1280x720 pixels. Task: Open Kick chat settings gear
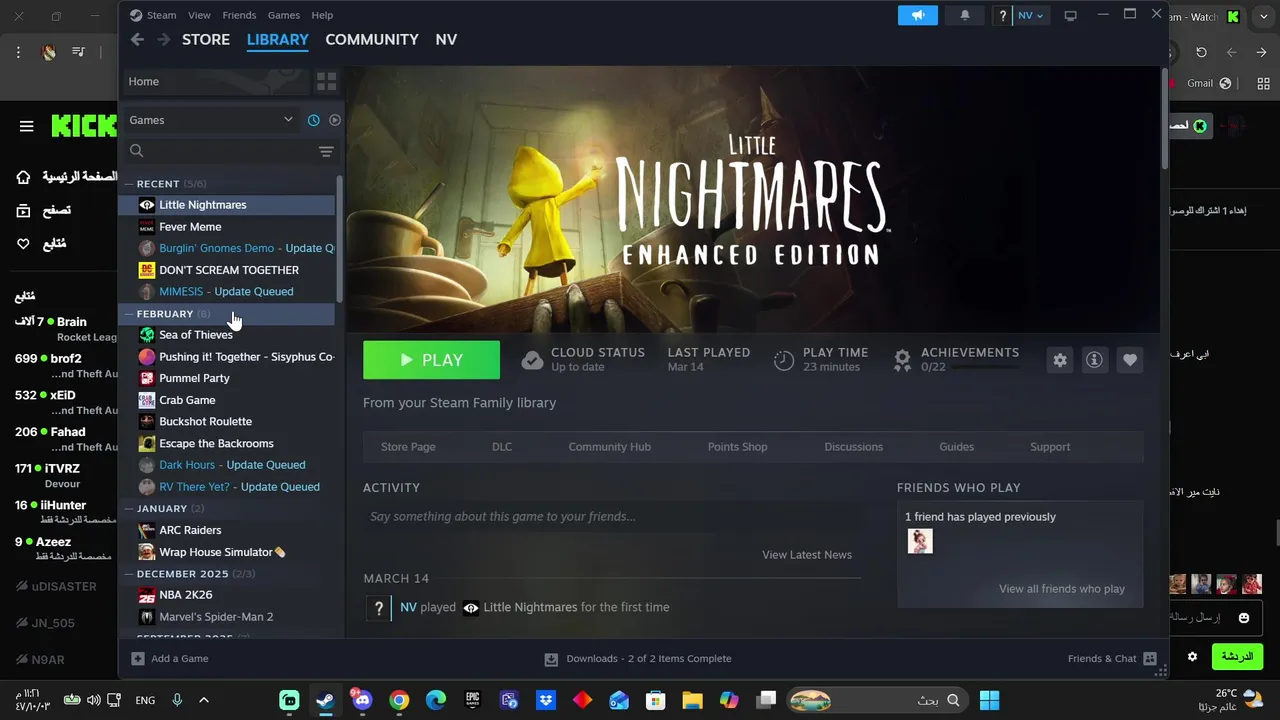click(x=1192, y=657)
